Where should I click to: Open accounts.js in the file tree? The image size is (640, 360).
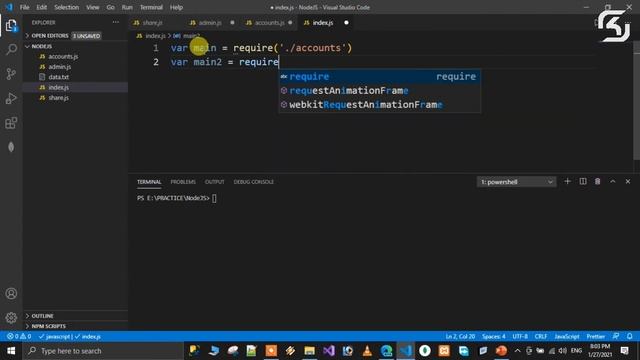[76, 57]
